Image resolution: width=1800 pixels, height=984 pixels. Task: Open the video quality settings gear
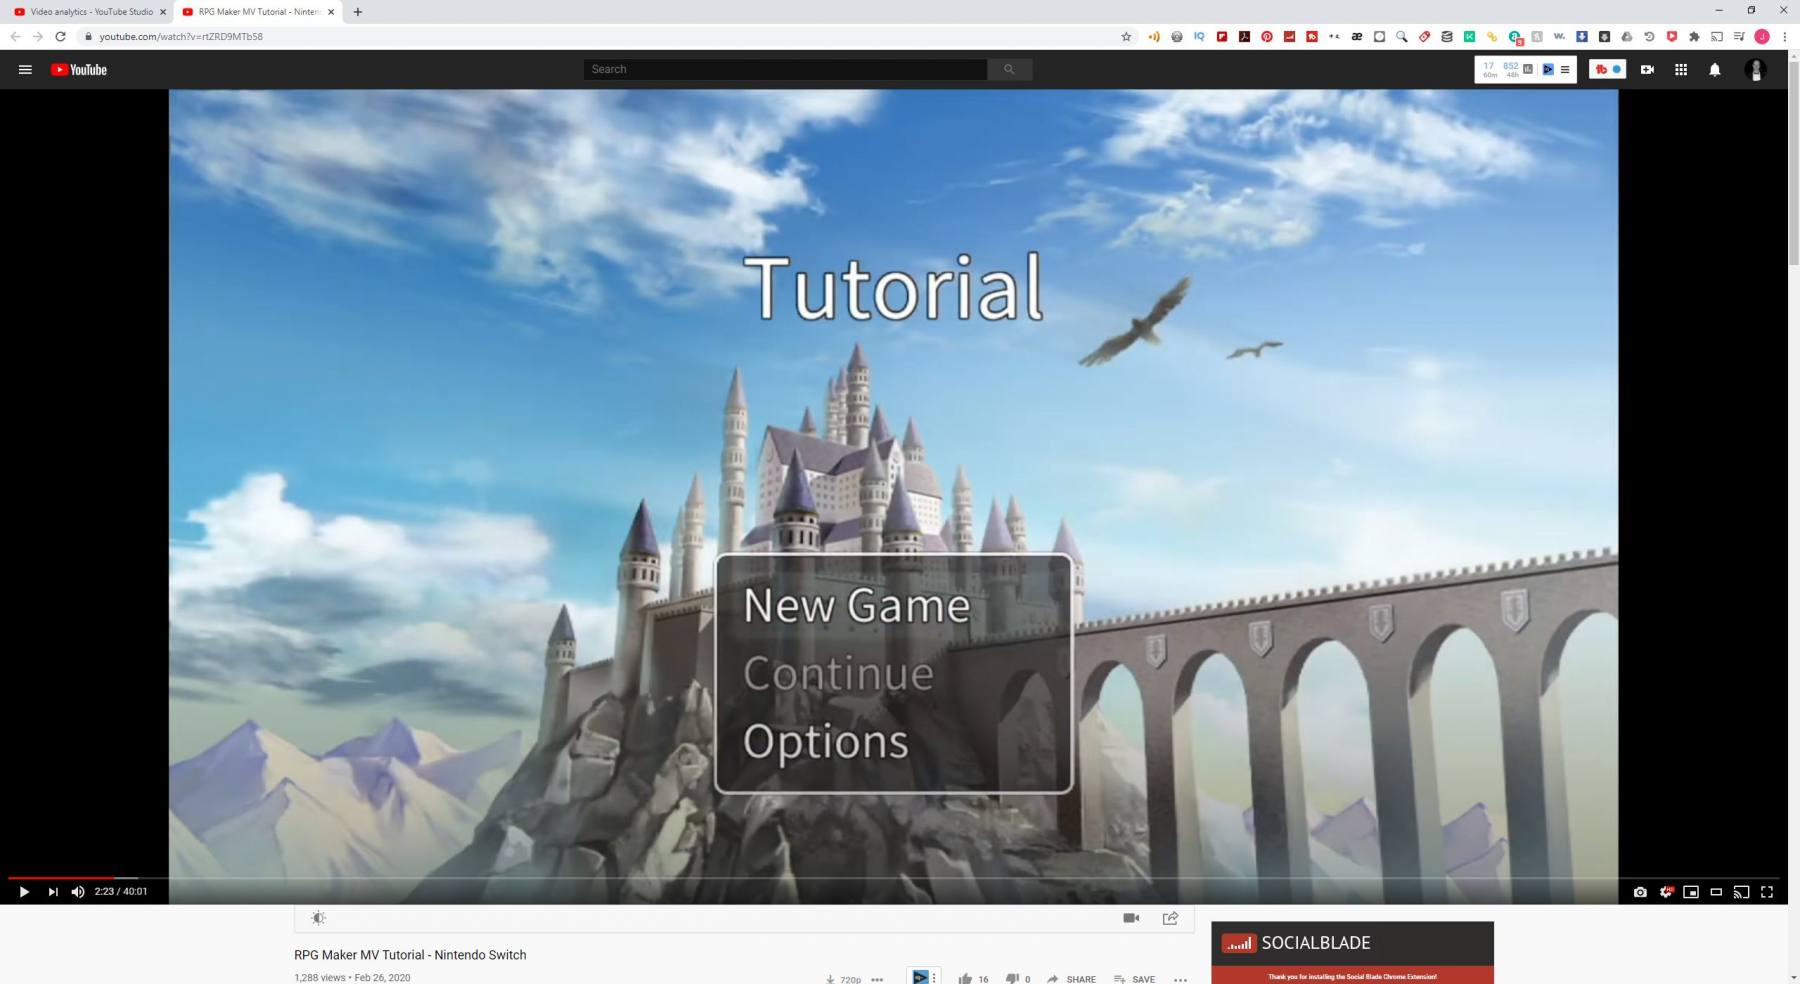(1665, 892)
